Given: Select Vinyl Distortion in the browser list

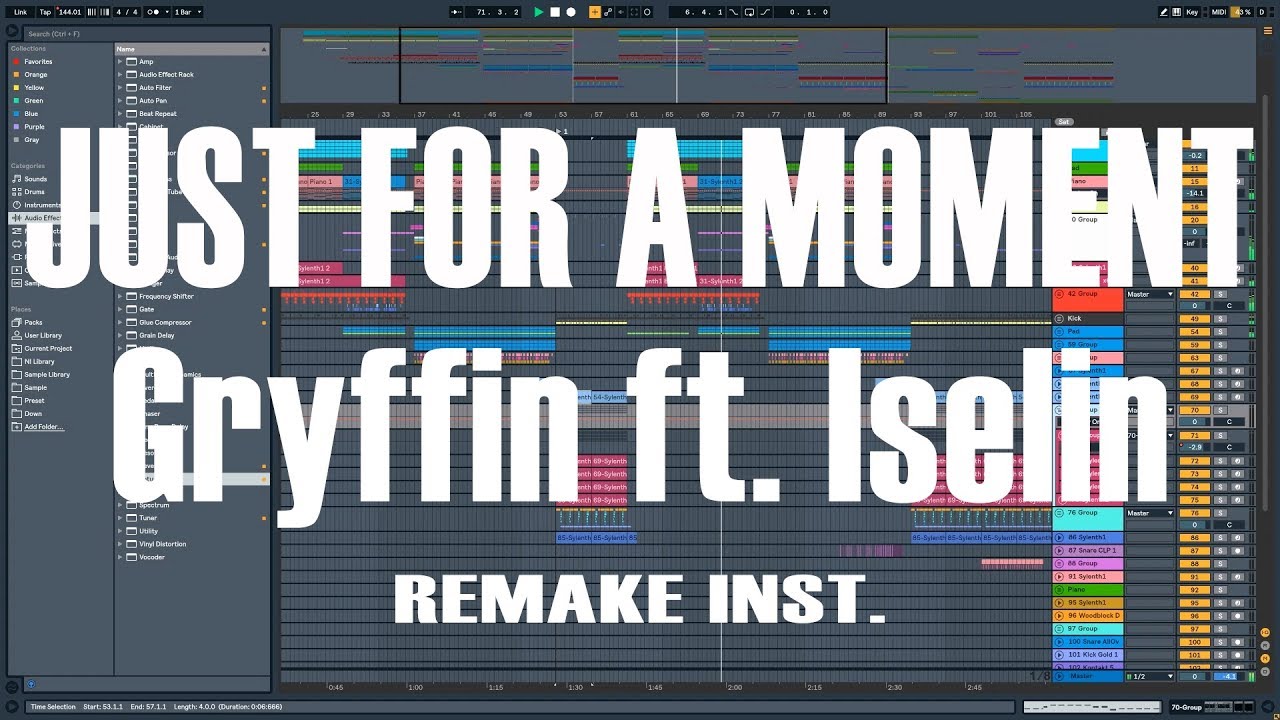Looking at the screenshot, I should [163, 544].
